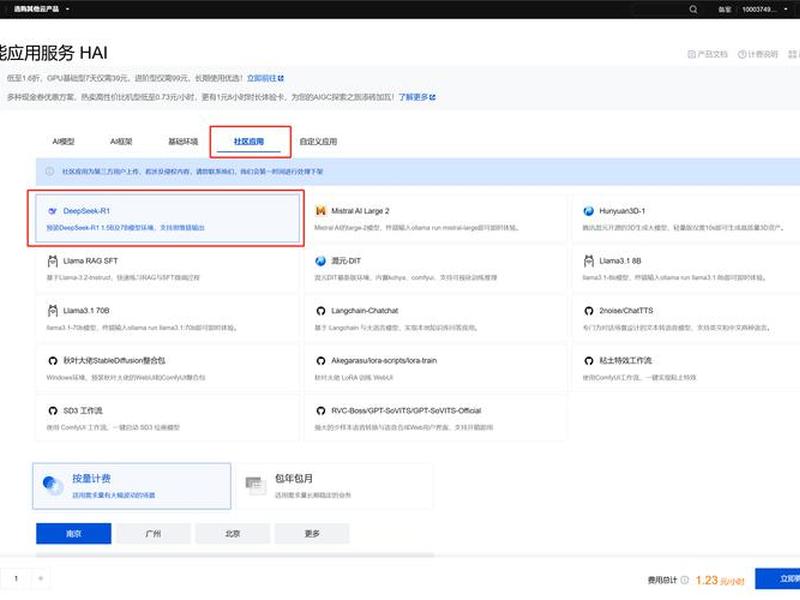Viewport: 800px width, 600px height.
Task: Click the Llama3.1 8B llama icon
Action: 588,261
